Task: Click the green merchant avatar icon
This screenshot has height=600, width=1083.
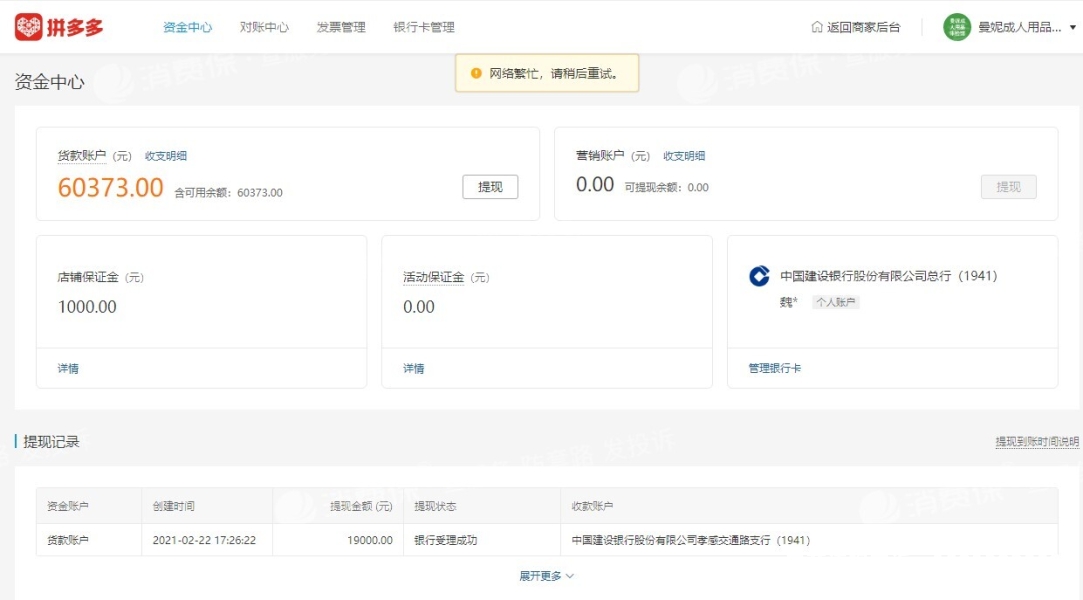Action: (x=957, y=27)
